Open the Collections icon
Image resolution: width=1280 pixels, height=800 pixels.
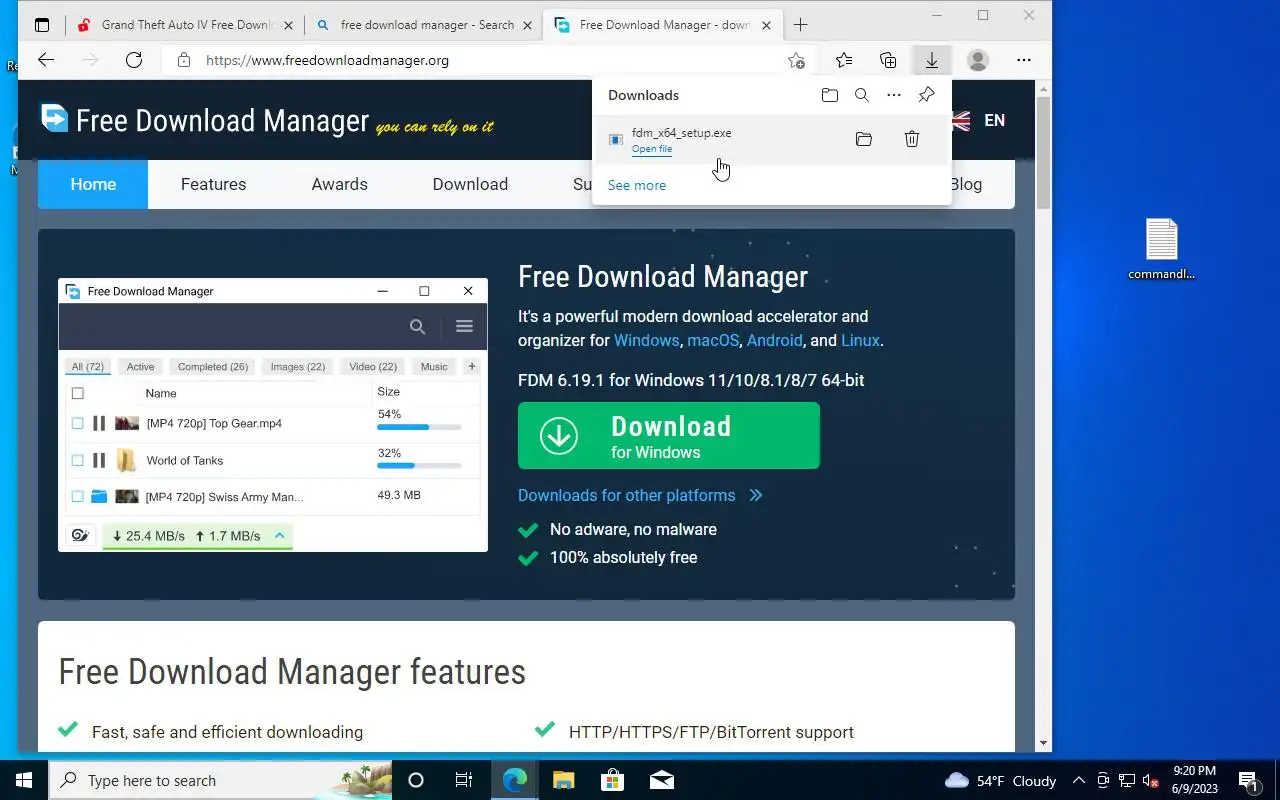888,60
